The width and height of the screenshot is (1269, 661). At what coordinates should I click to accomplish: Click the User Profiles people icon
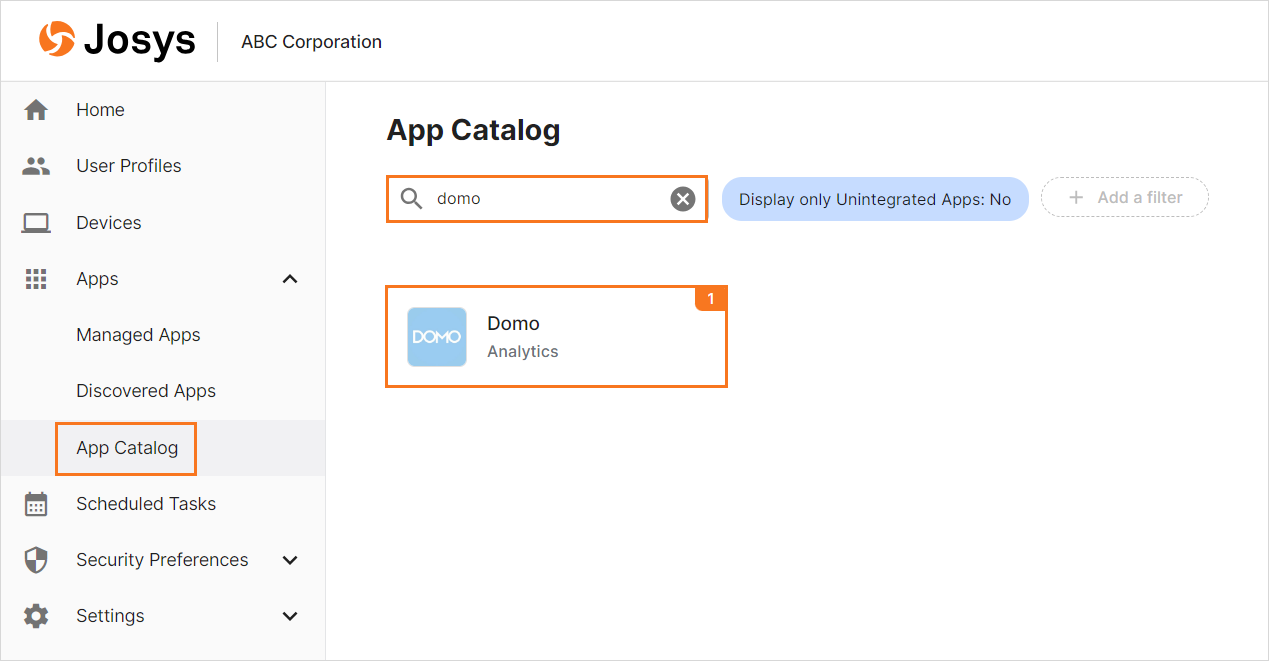tap(36, 166)
